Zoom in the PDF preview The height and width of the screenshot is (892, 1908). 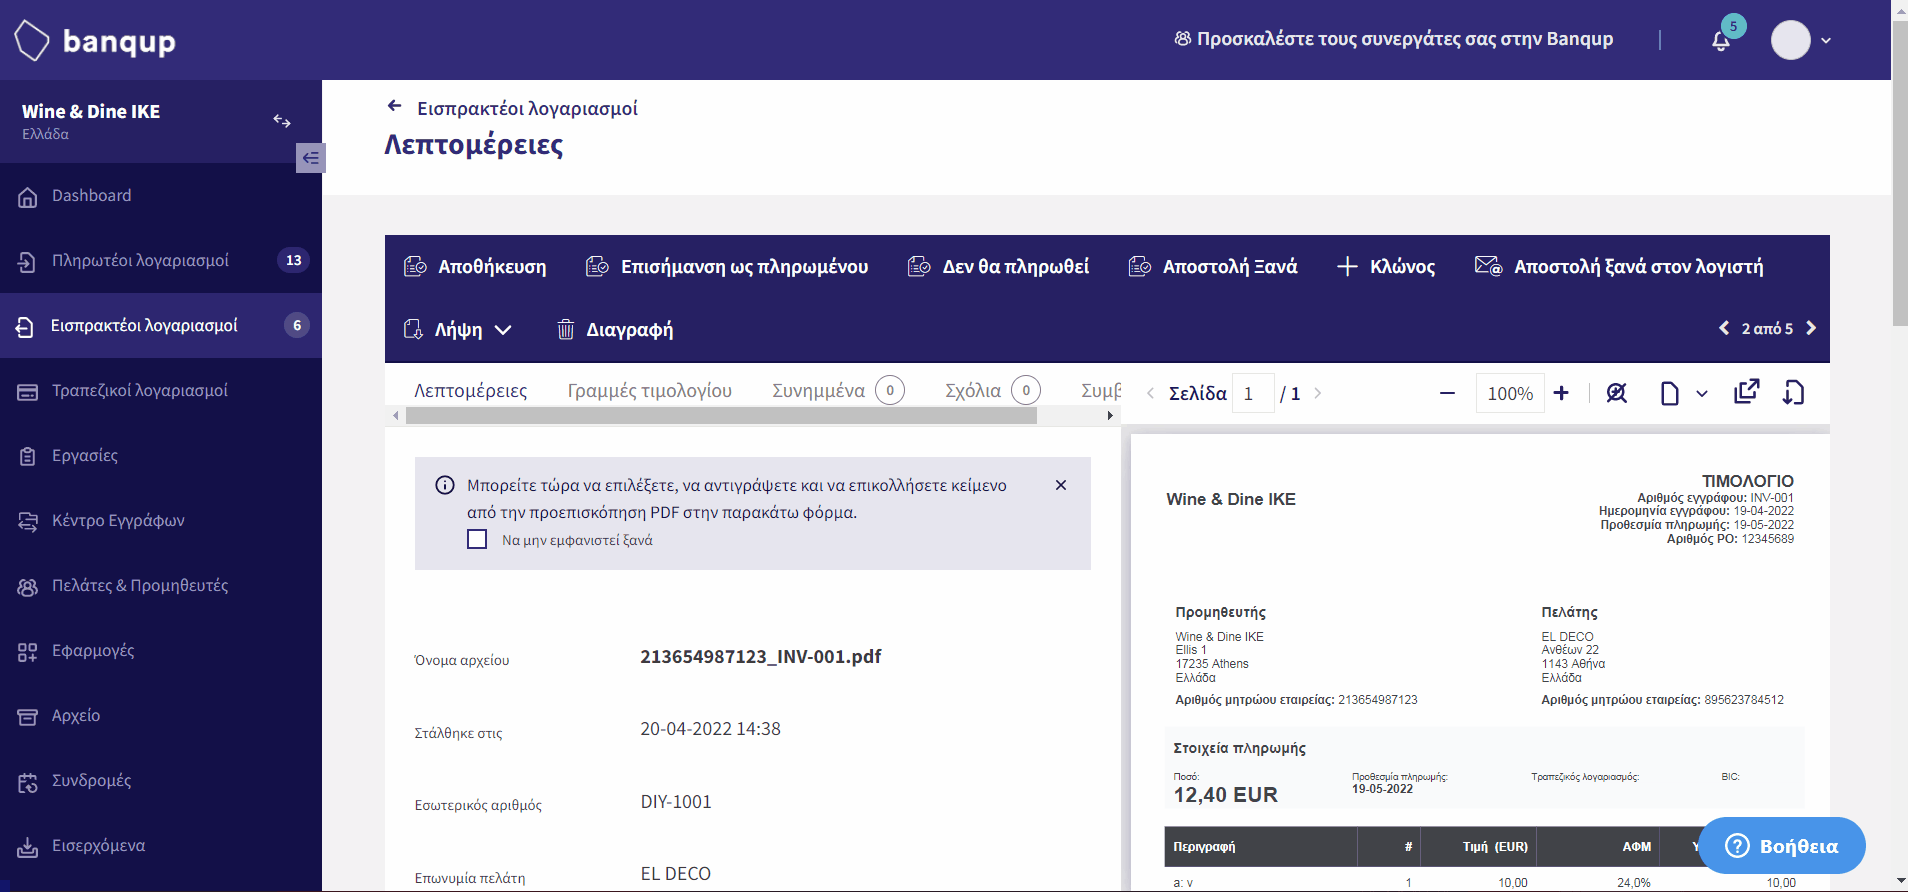click(1561, 394)
